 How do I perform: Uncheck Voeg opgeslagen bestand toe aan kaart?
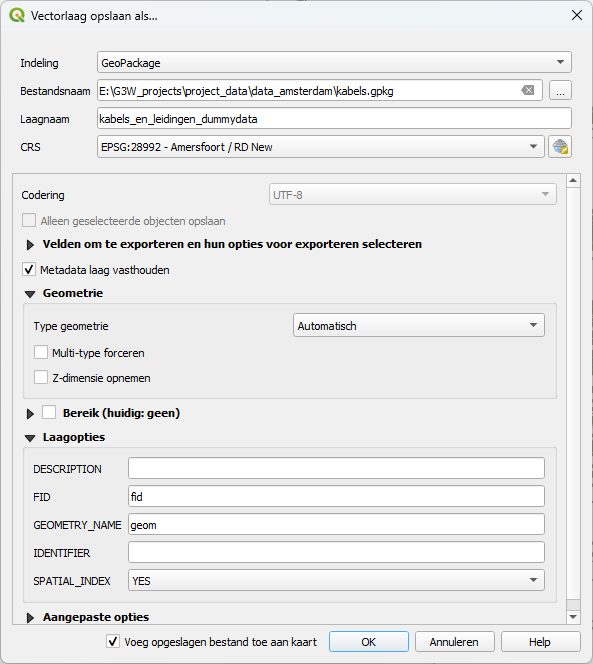[113, 642]
